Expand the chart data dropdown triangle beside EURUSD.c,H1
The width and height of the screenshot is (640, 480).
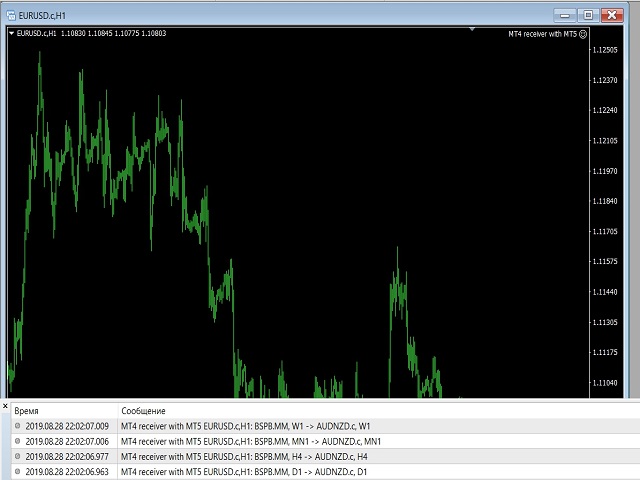(x=11, y=33)
